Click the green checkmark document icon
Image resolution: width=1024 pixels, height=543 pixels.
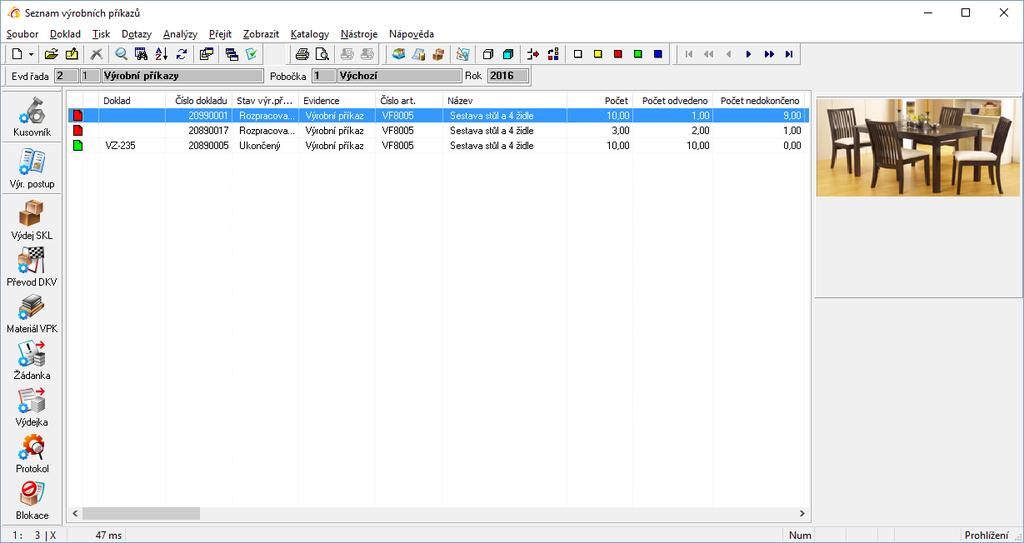click(x=251, y=54)
